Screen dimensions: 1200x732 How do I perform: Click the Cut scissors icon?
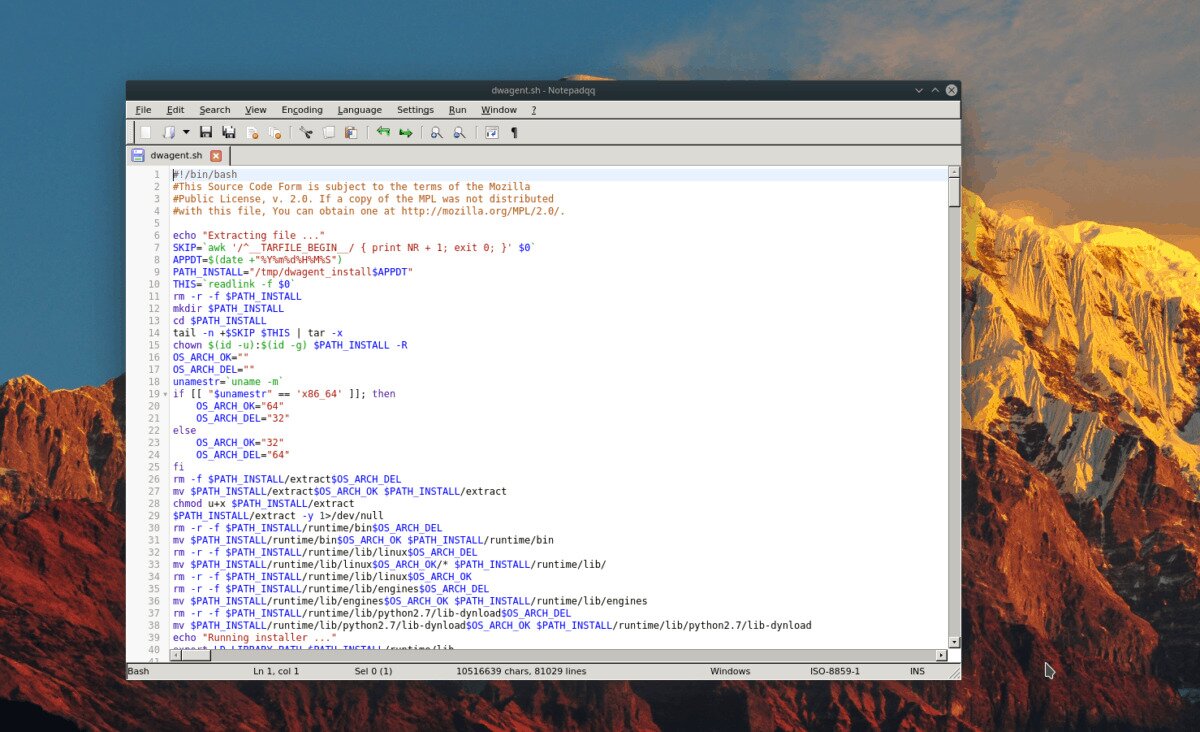(306, 132)
